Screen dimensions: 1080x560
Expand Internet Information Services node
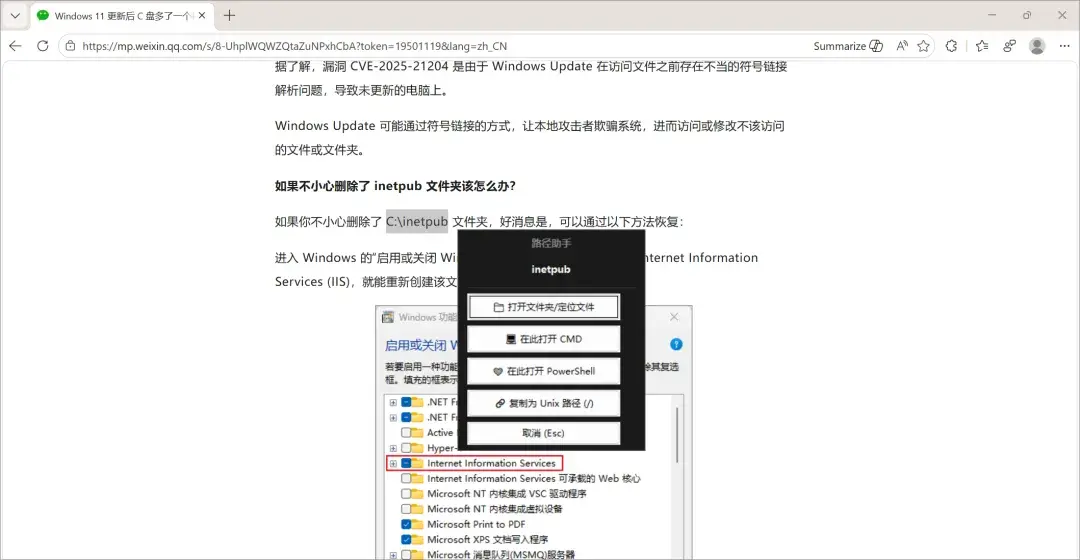click(393, 463)
